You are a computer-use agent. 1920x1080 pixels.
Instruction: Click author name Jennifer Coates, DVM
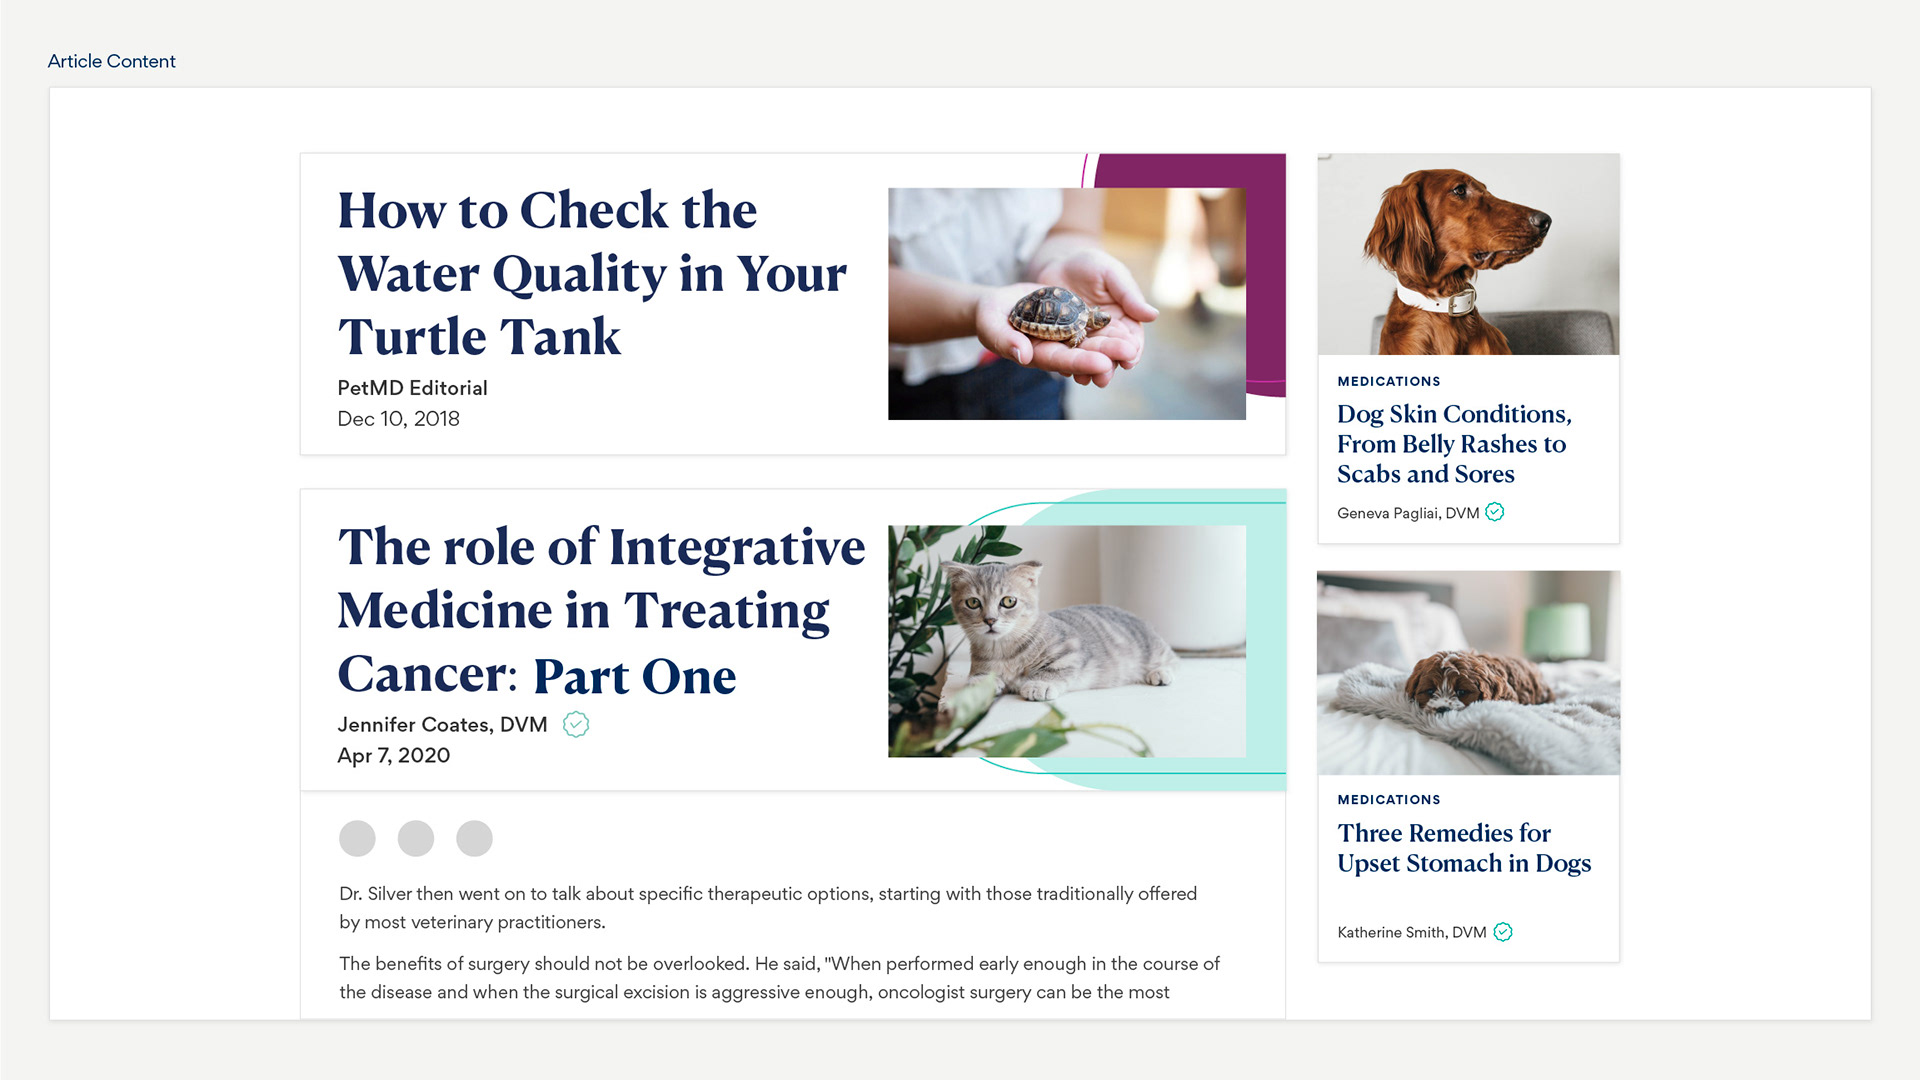point(442,724)
